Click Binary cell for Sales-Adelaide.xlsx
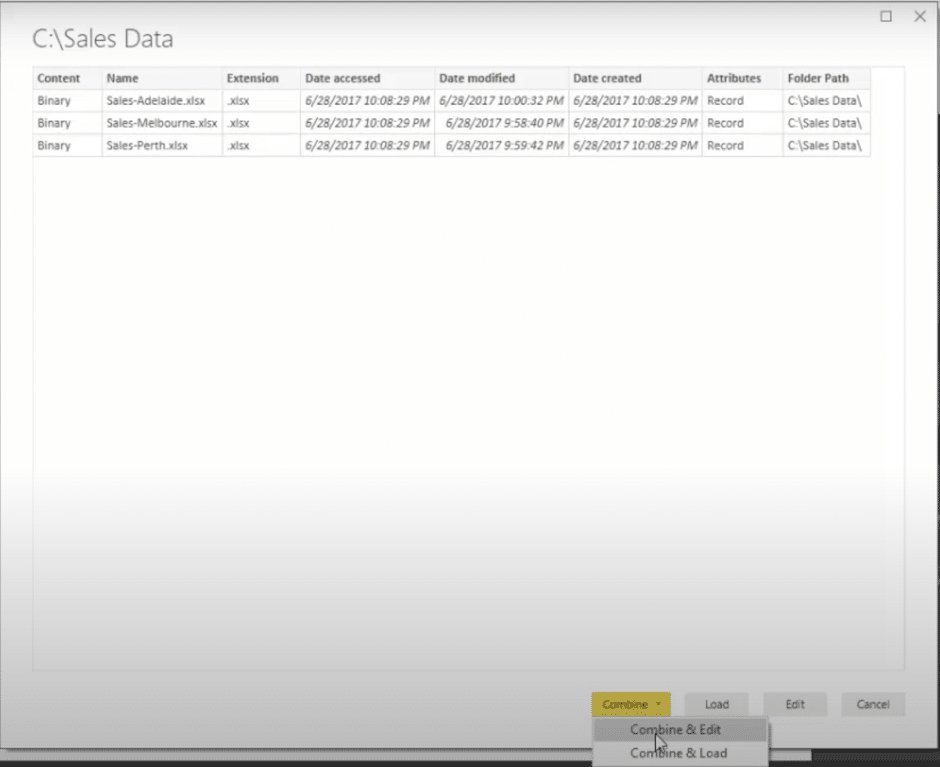 click(x=67, y=101)
